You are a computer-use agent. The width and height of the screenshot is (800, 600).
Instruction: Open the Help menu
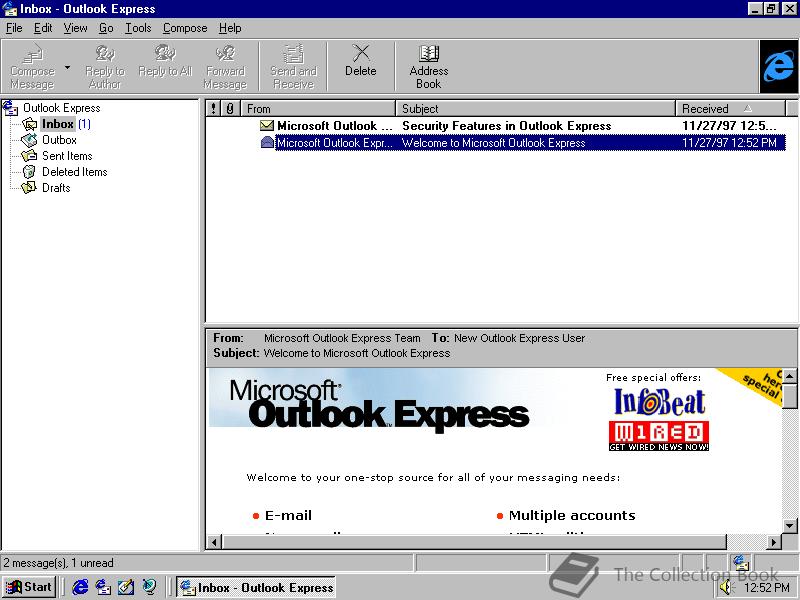pos(230,28)
